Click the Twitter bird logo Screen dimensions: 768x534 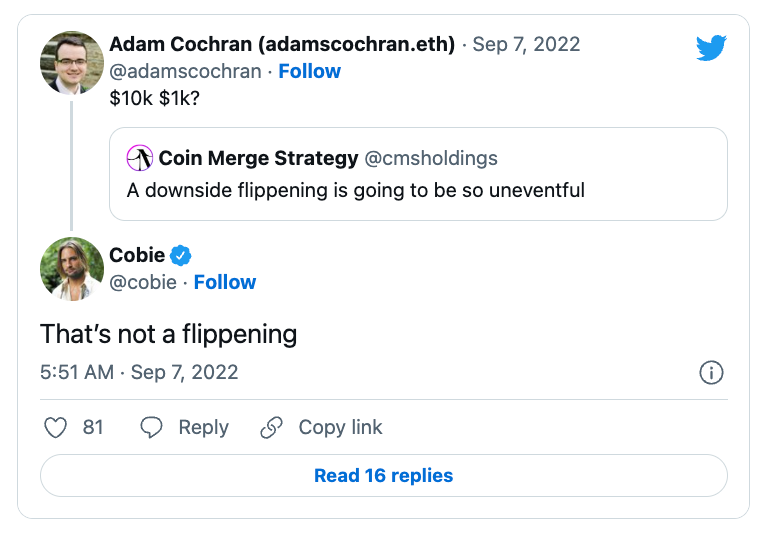point(711,48)
